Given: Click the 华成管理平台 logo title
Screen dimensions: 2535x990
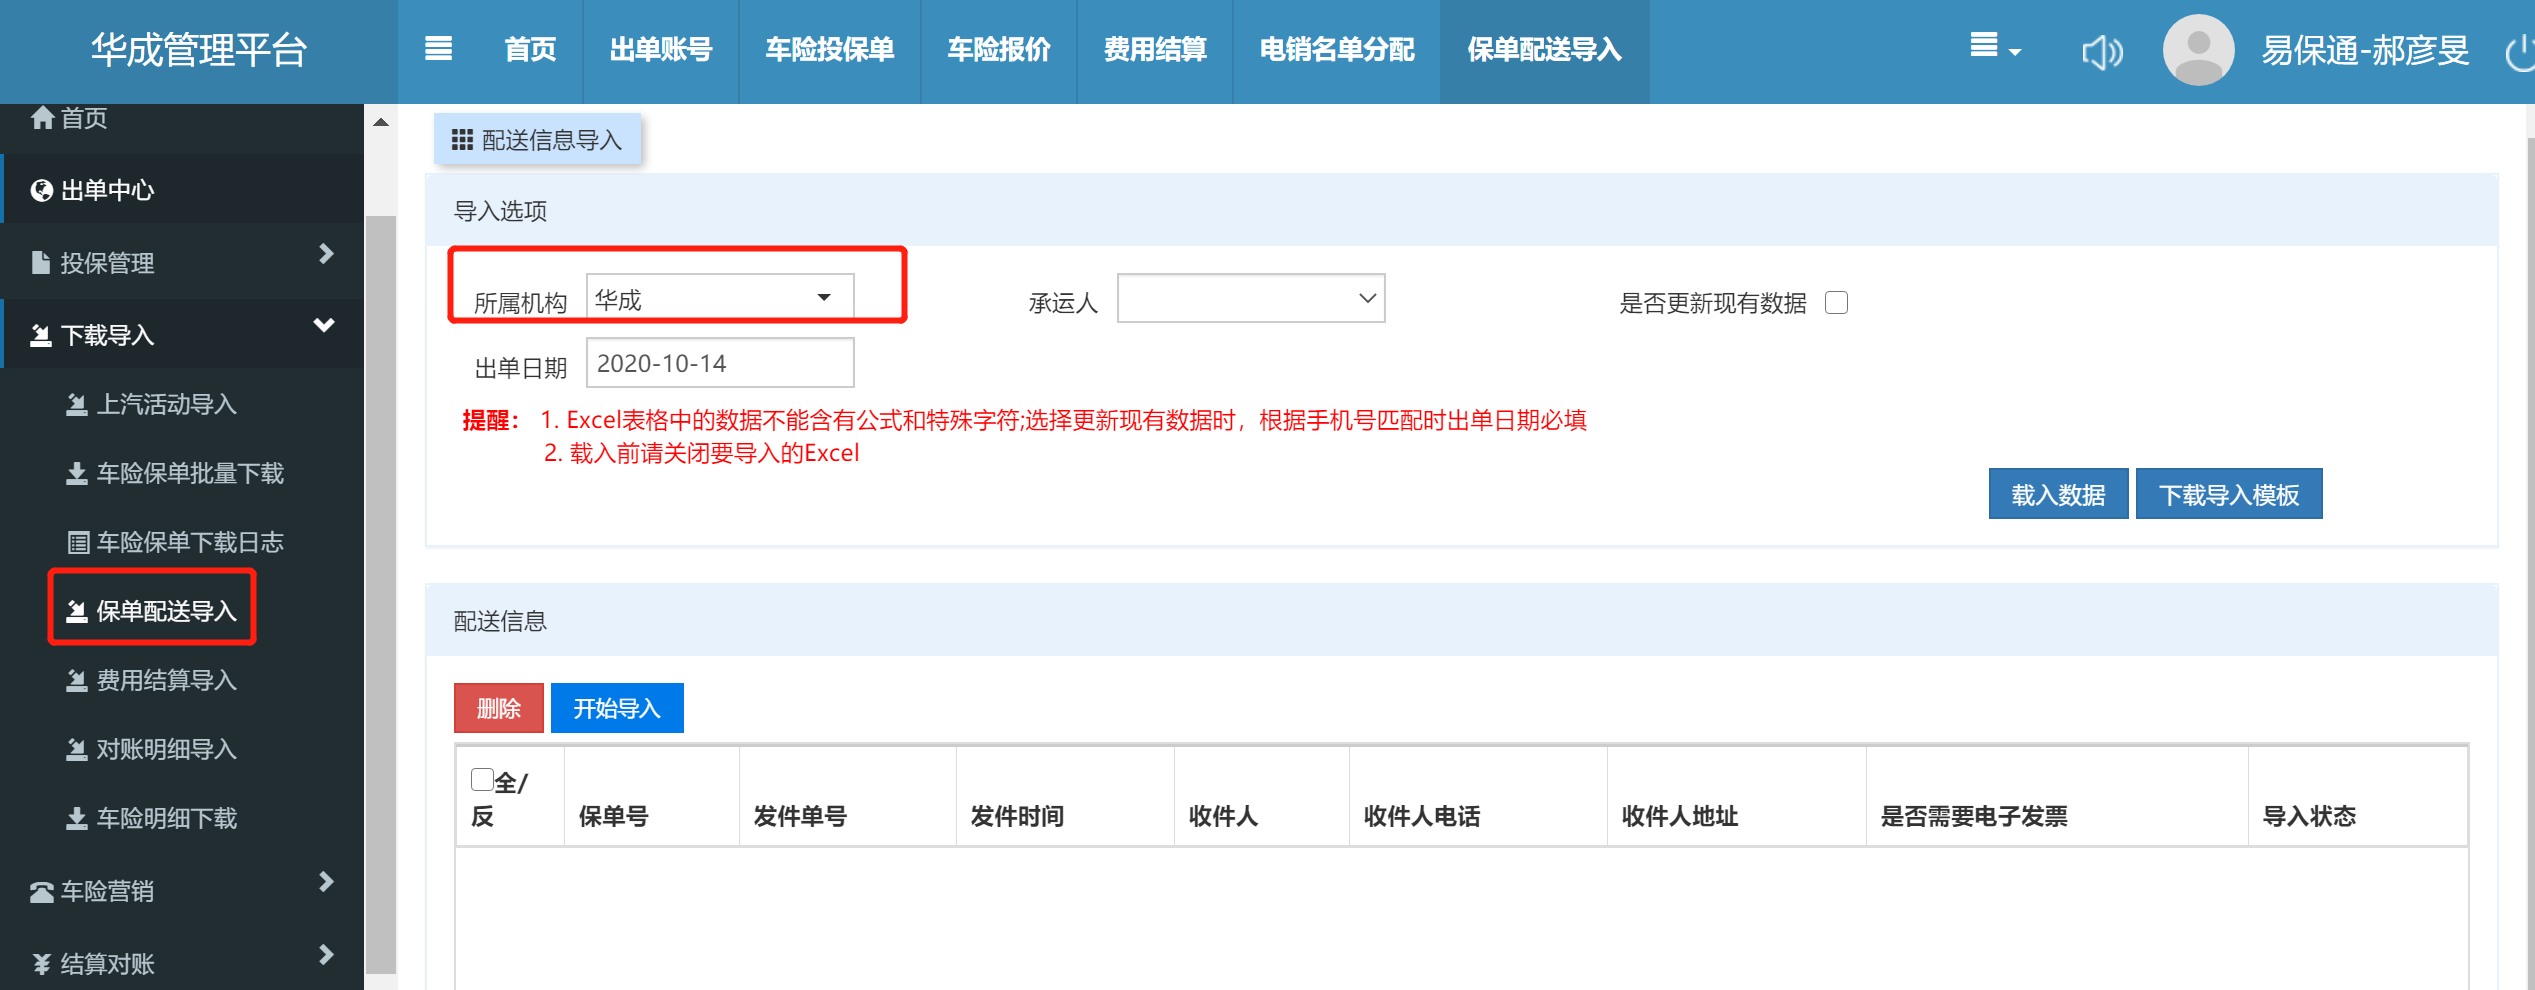Looking at the screenshot, I should point(199,50).
